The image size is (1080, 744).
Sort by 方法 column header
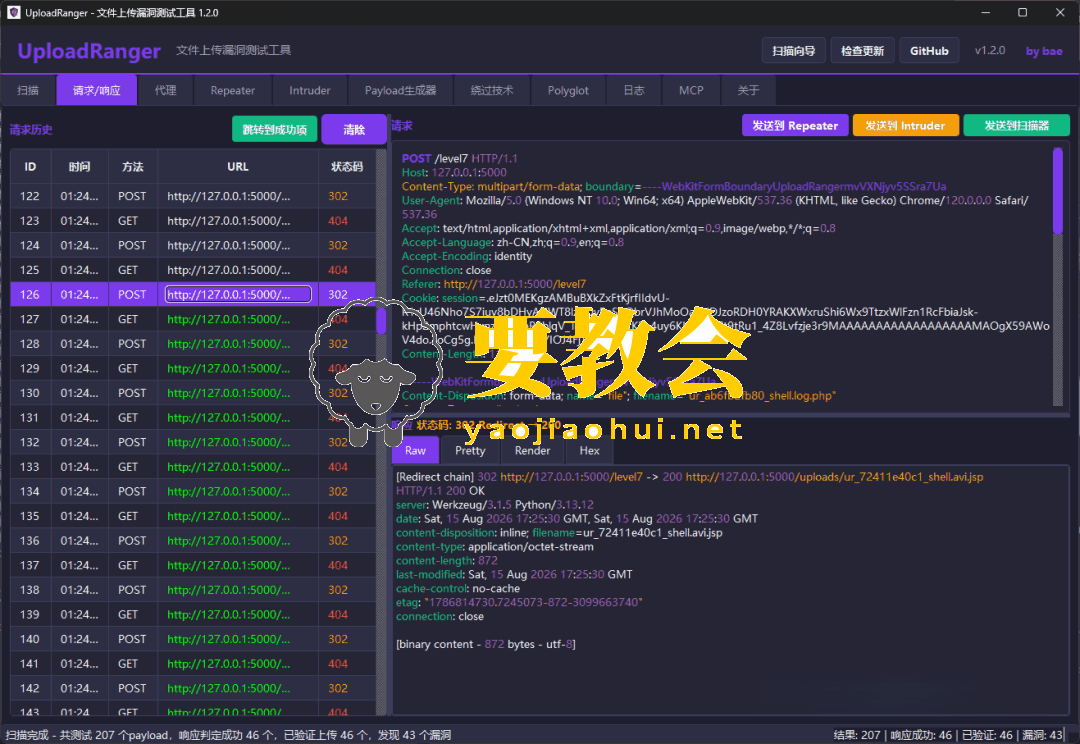133,167
